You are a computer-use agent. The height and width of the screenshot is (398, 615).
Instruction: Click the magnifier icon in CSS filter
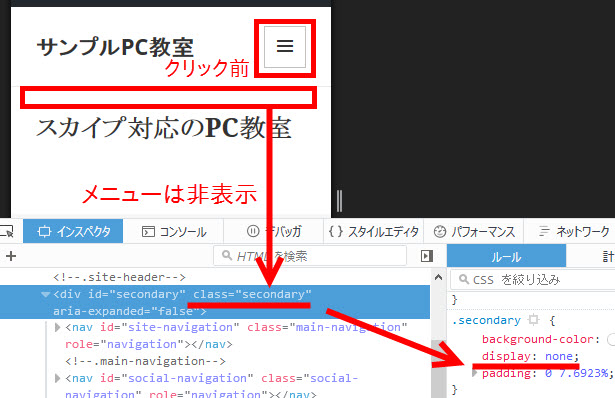pos(464,279)
